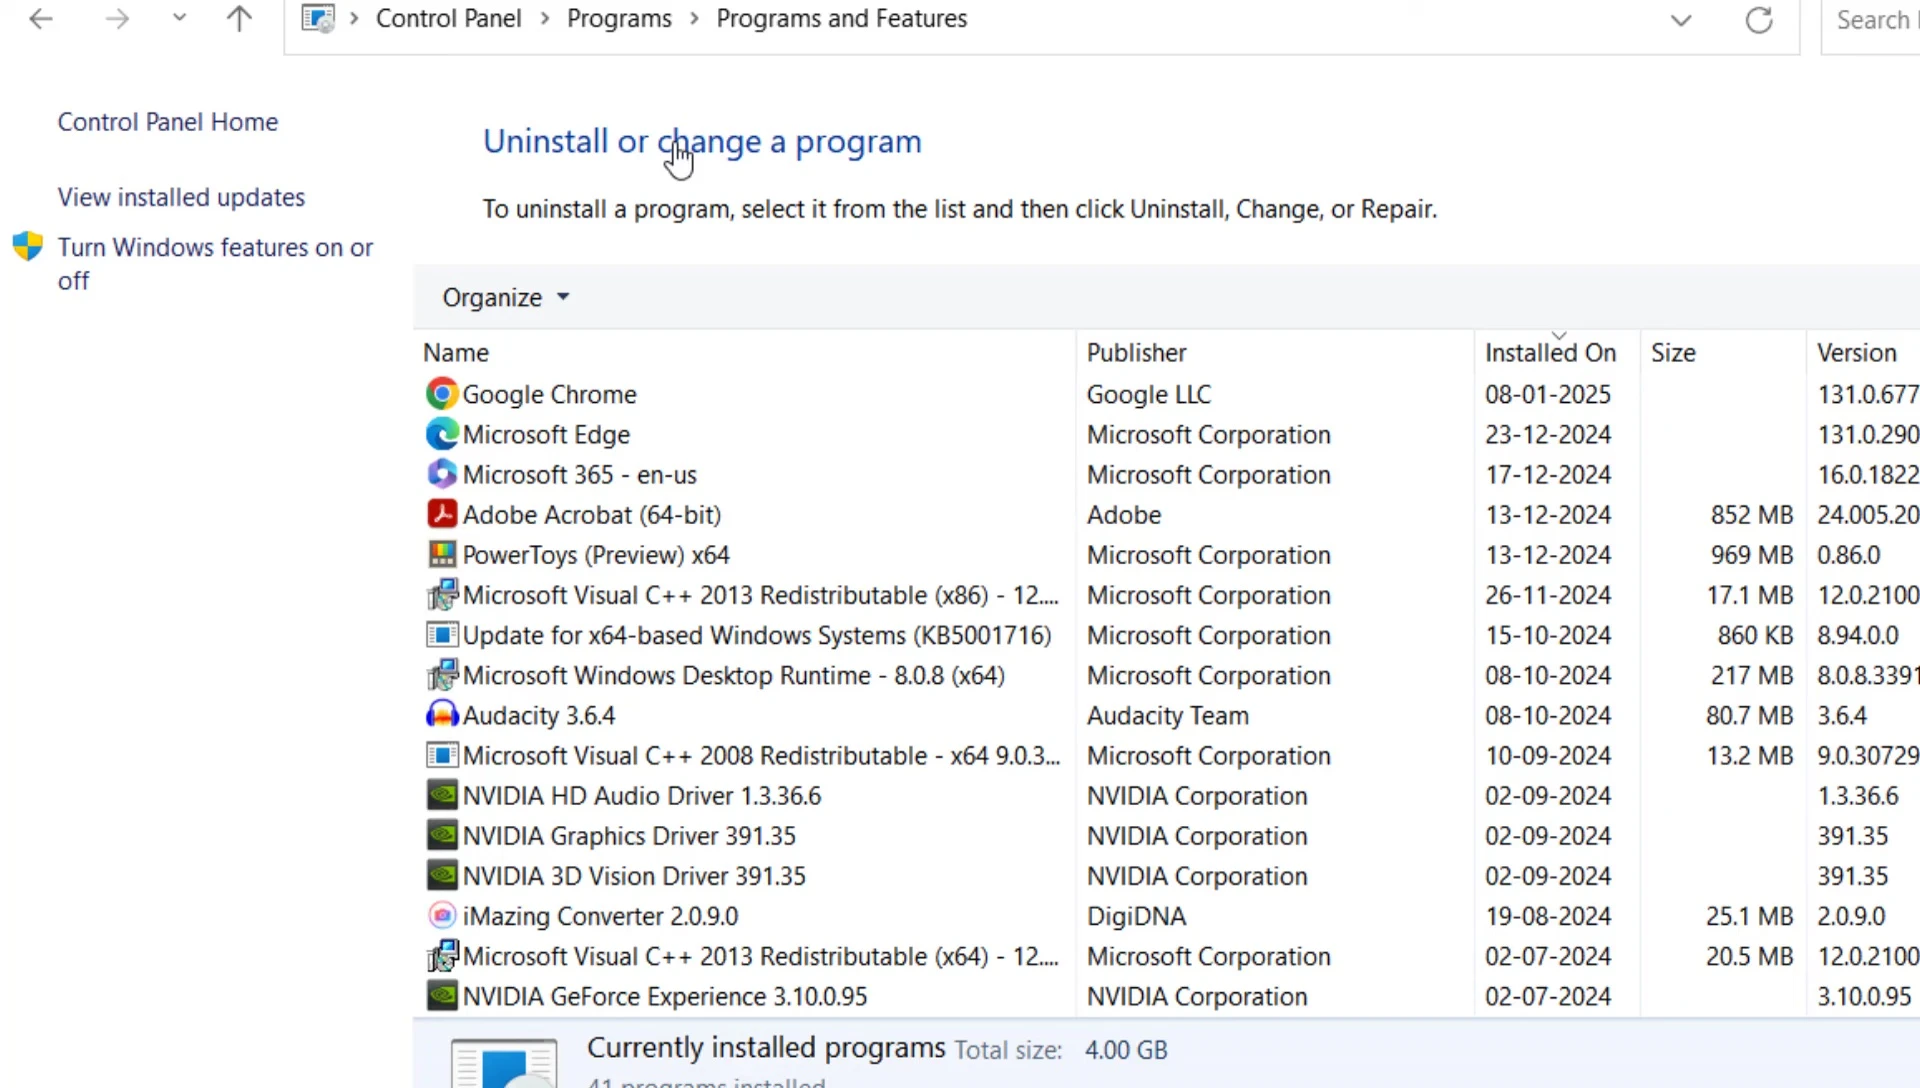The image size is (1920, 1088).
Task: Open Turn Windows features on or off
Action: pyautogui.click(x=215, y=264)
